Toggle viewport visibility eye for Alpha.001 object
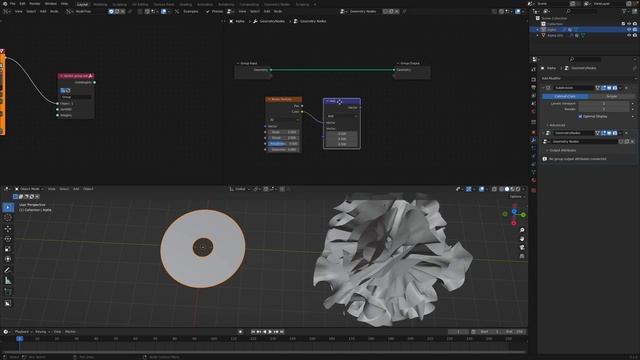The width and height of the screenshot is (640, 360). point(629,36)
